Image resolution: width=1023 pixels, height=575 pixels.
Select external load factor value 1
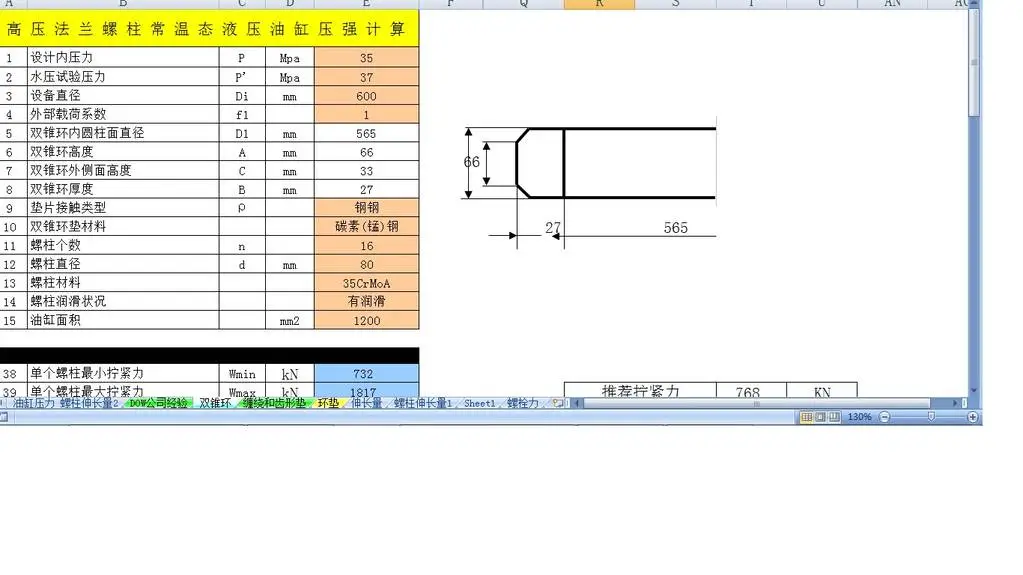367,114
